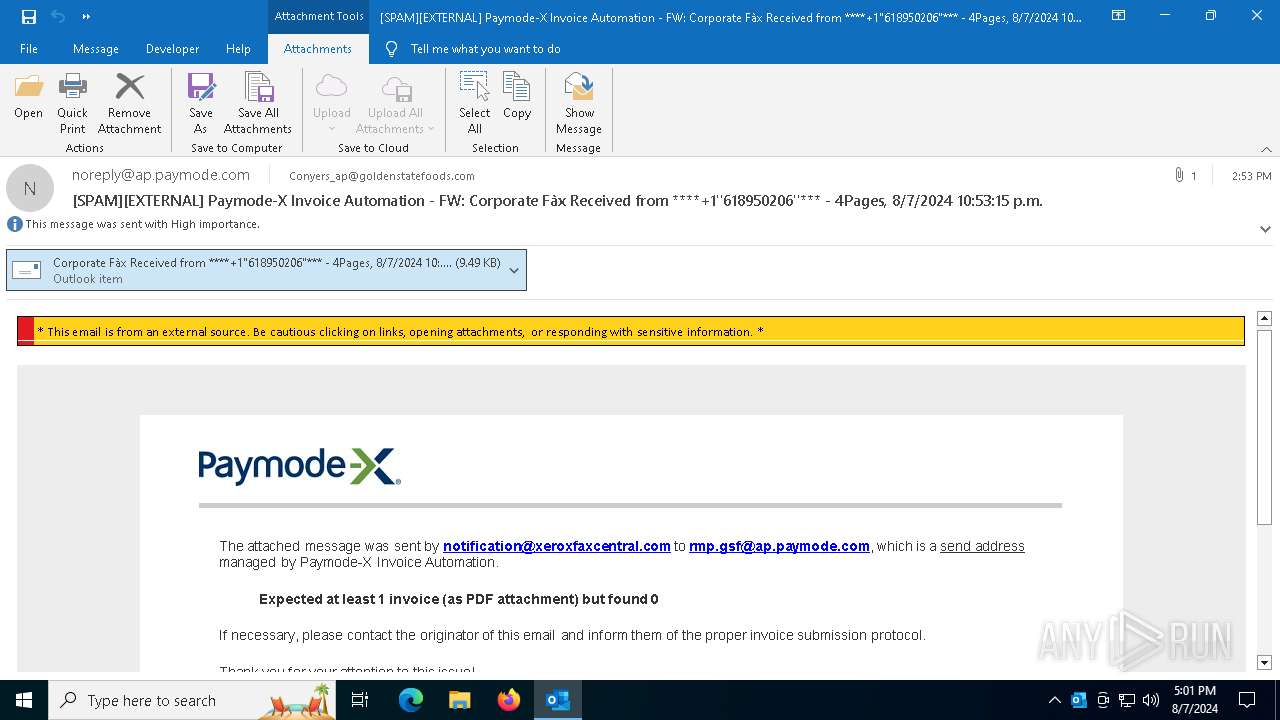Open the File menu
The height and width of the screenshot is (720, 1280).
29,49
